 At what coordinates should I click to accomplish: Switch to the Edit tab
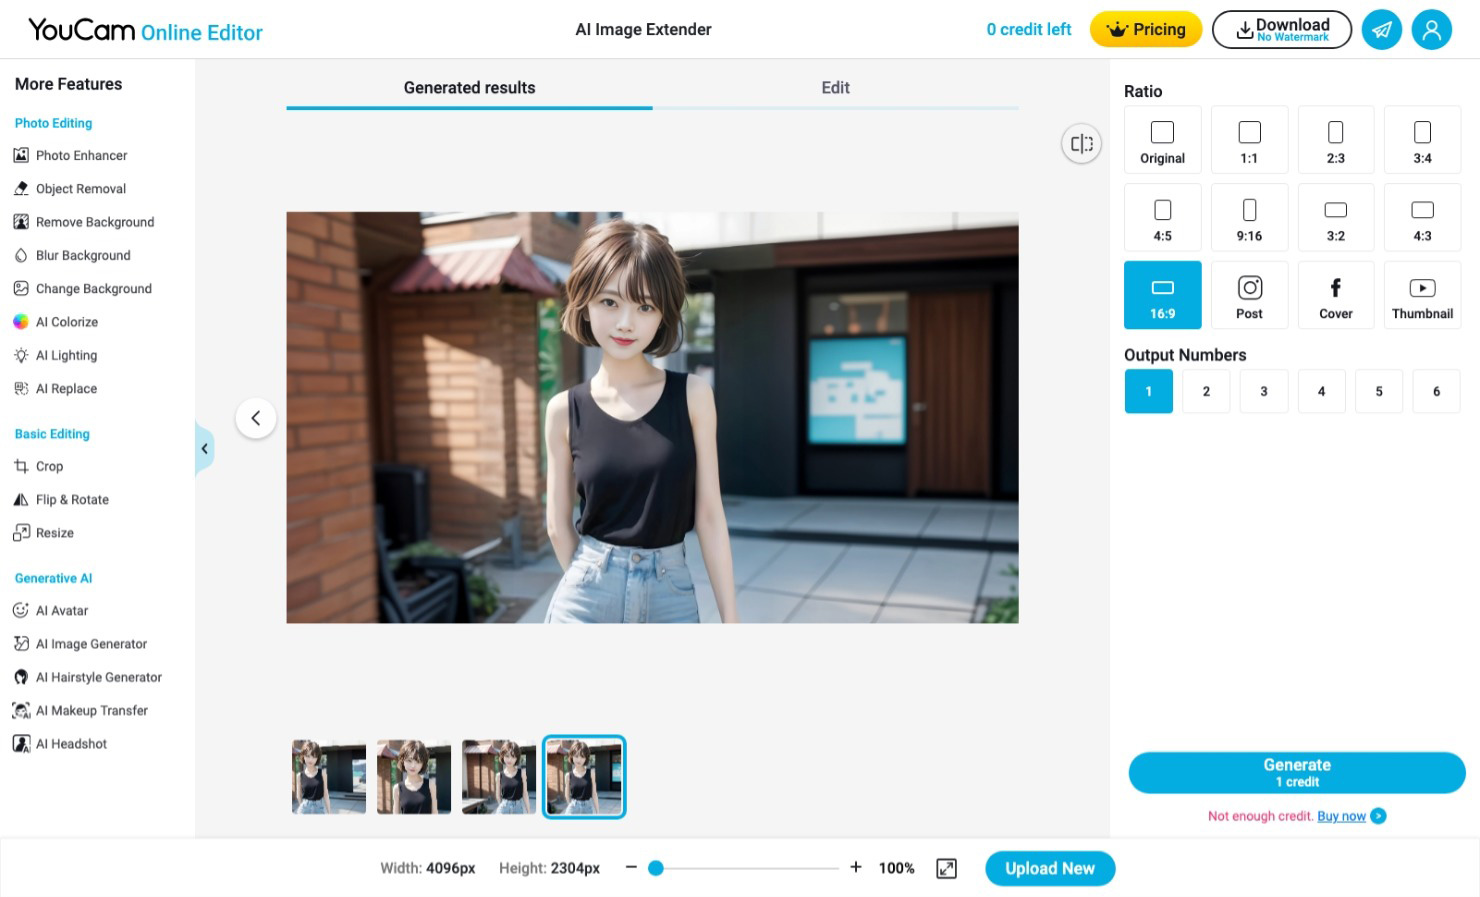pos(835,88)
